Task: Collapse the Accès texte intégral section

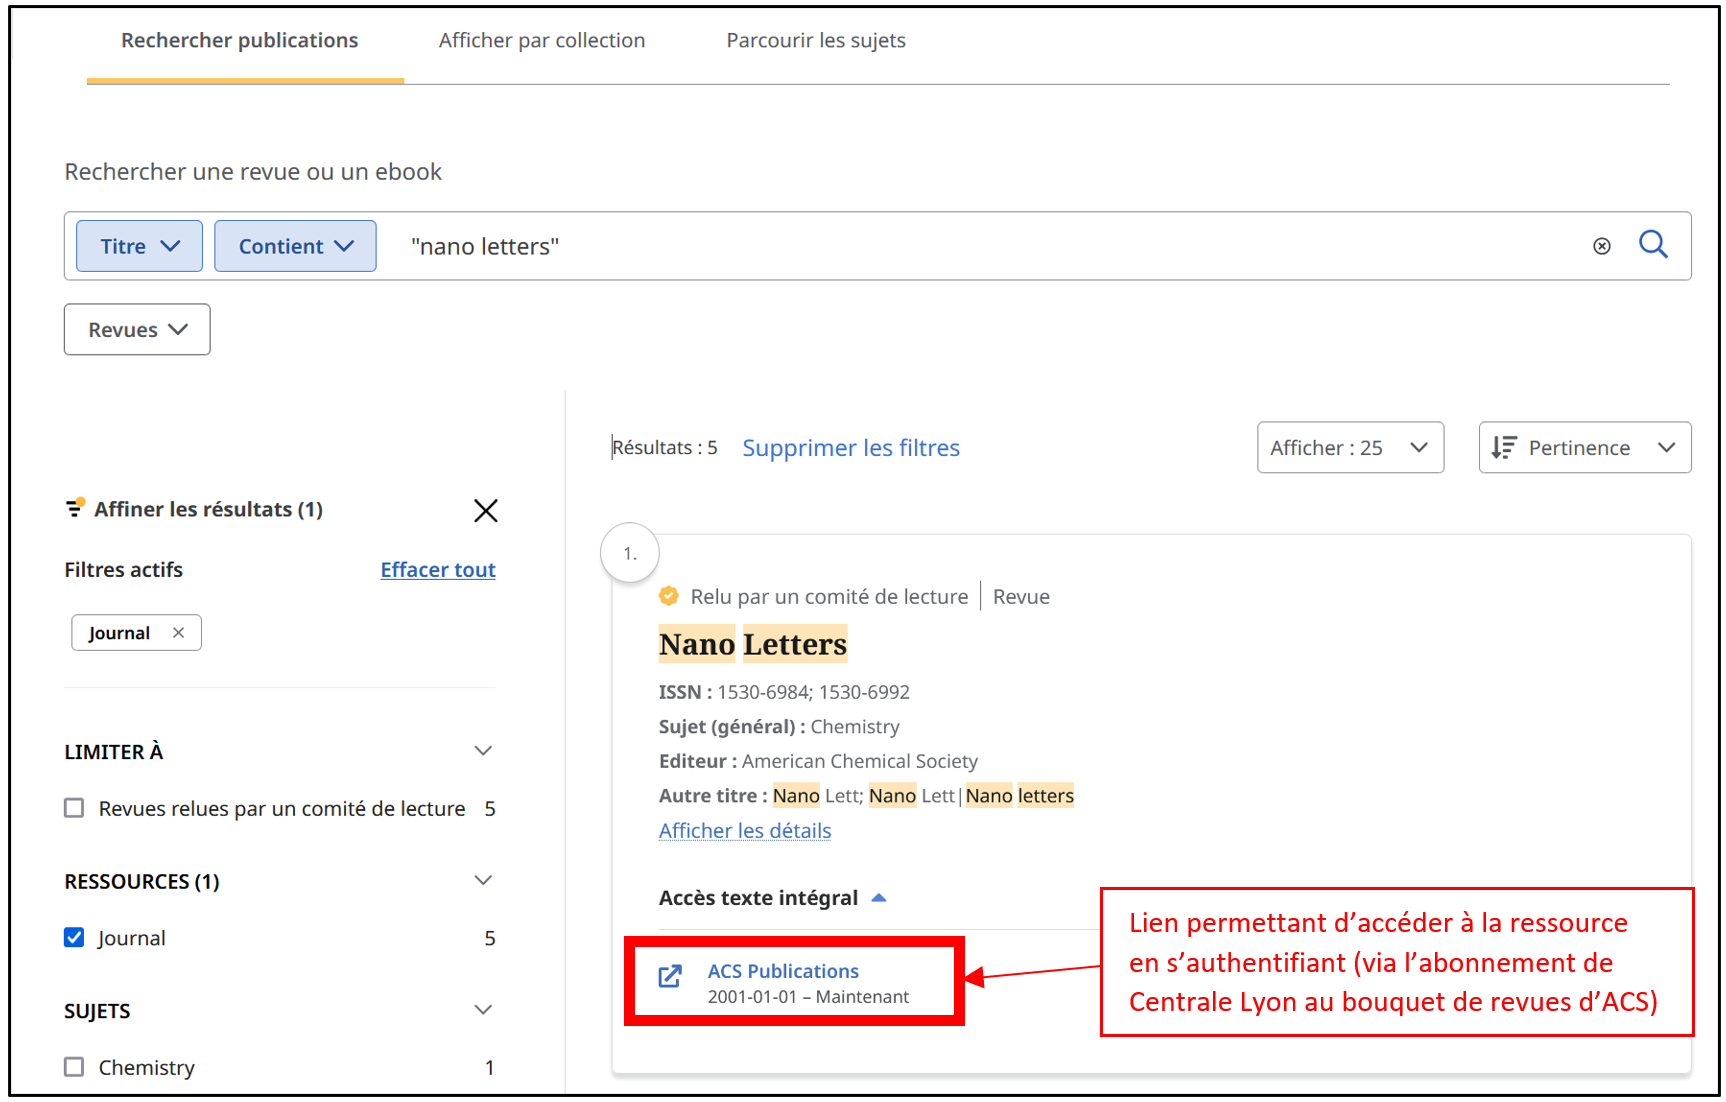Action: (x=879, y=898)
